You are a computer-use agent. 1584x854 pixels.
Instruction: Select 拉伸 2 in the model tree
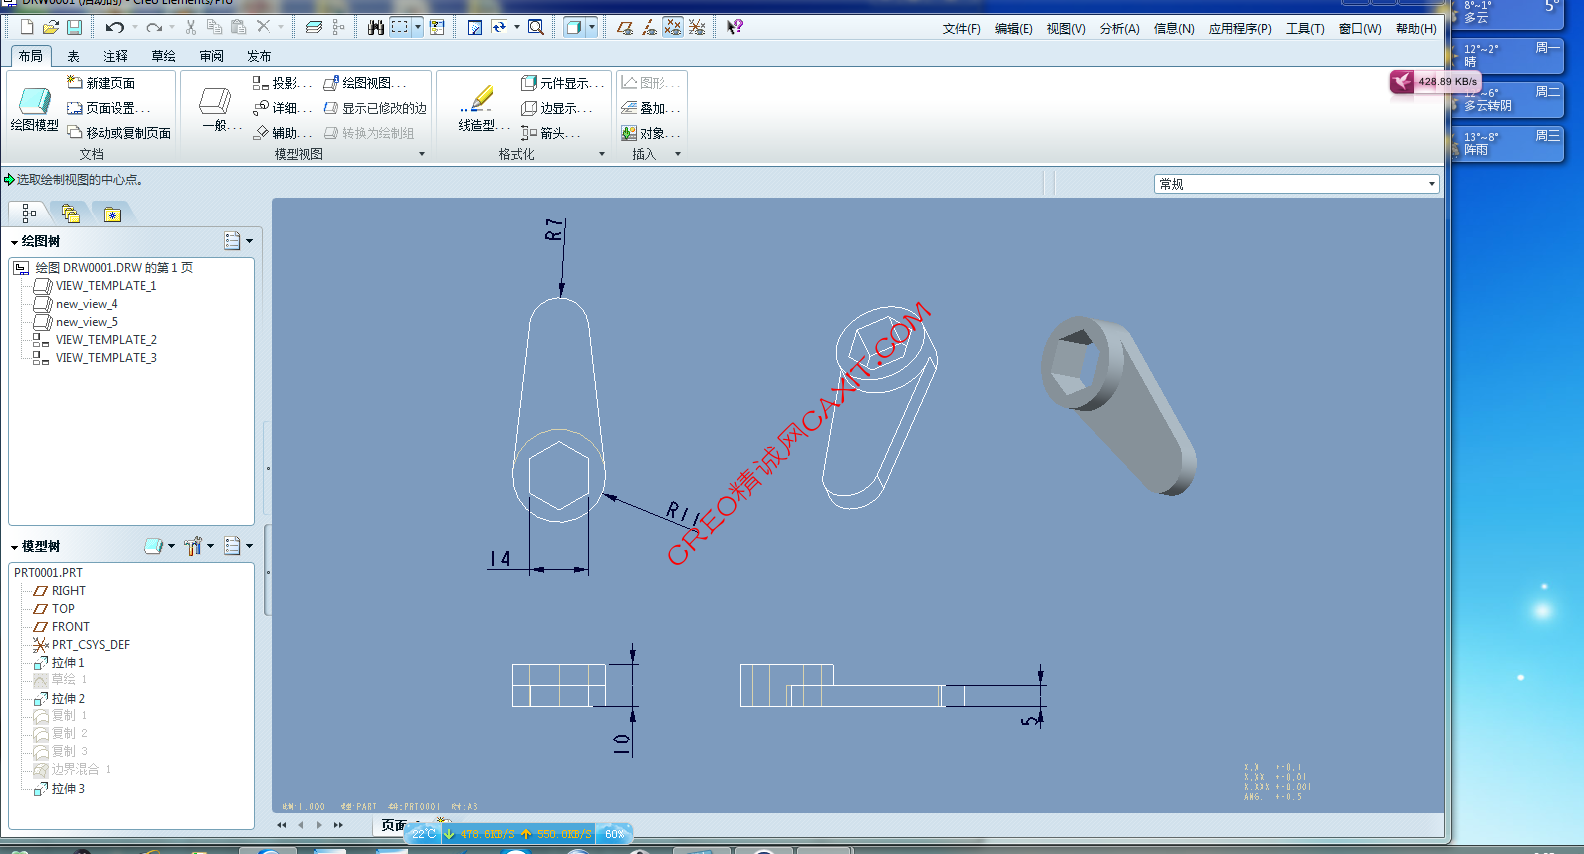[68, 699]
